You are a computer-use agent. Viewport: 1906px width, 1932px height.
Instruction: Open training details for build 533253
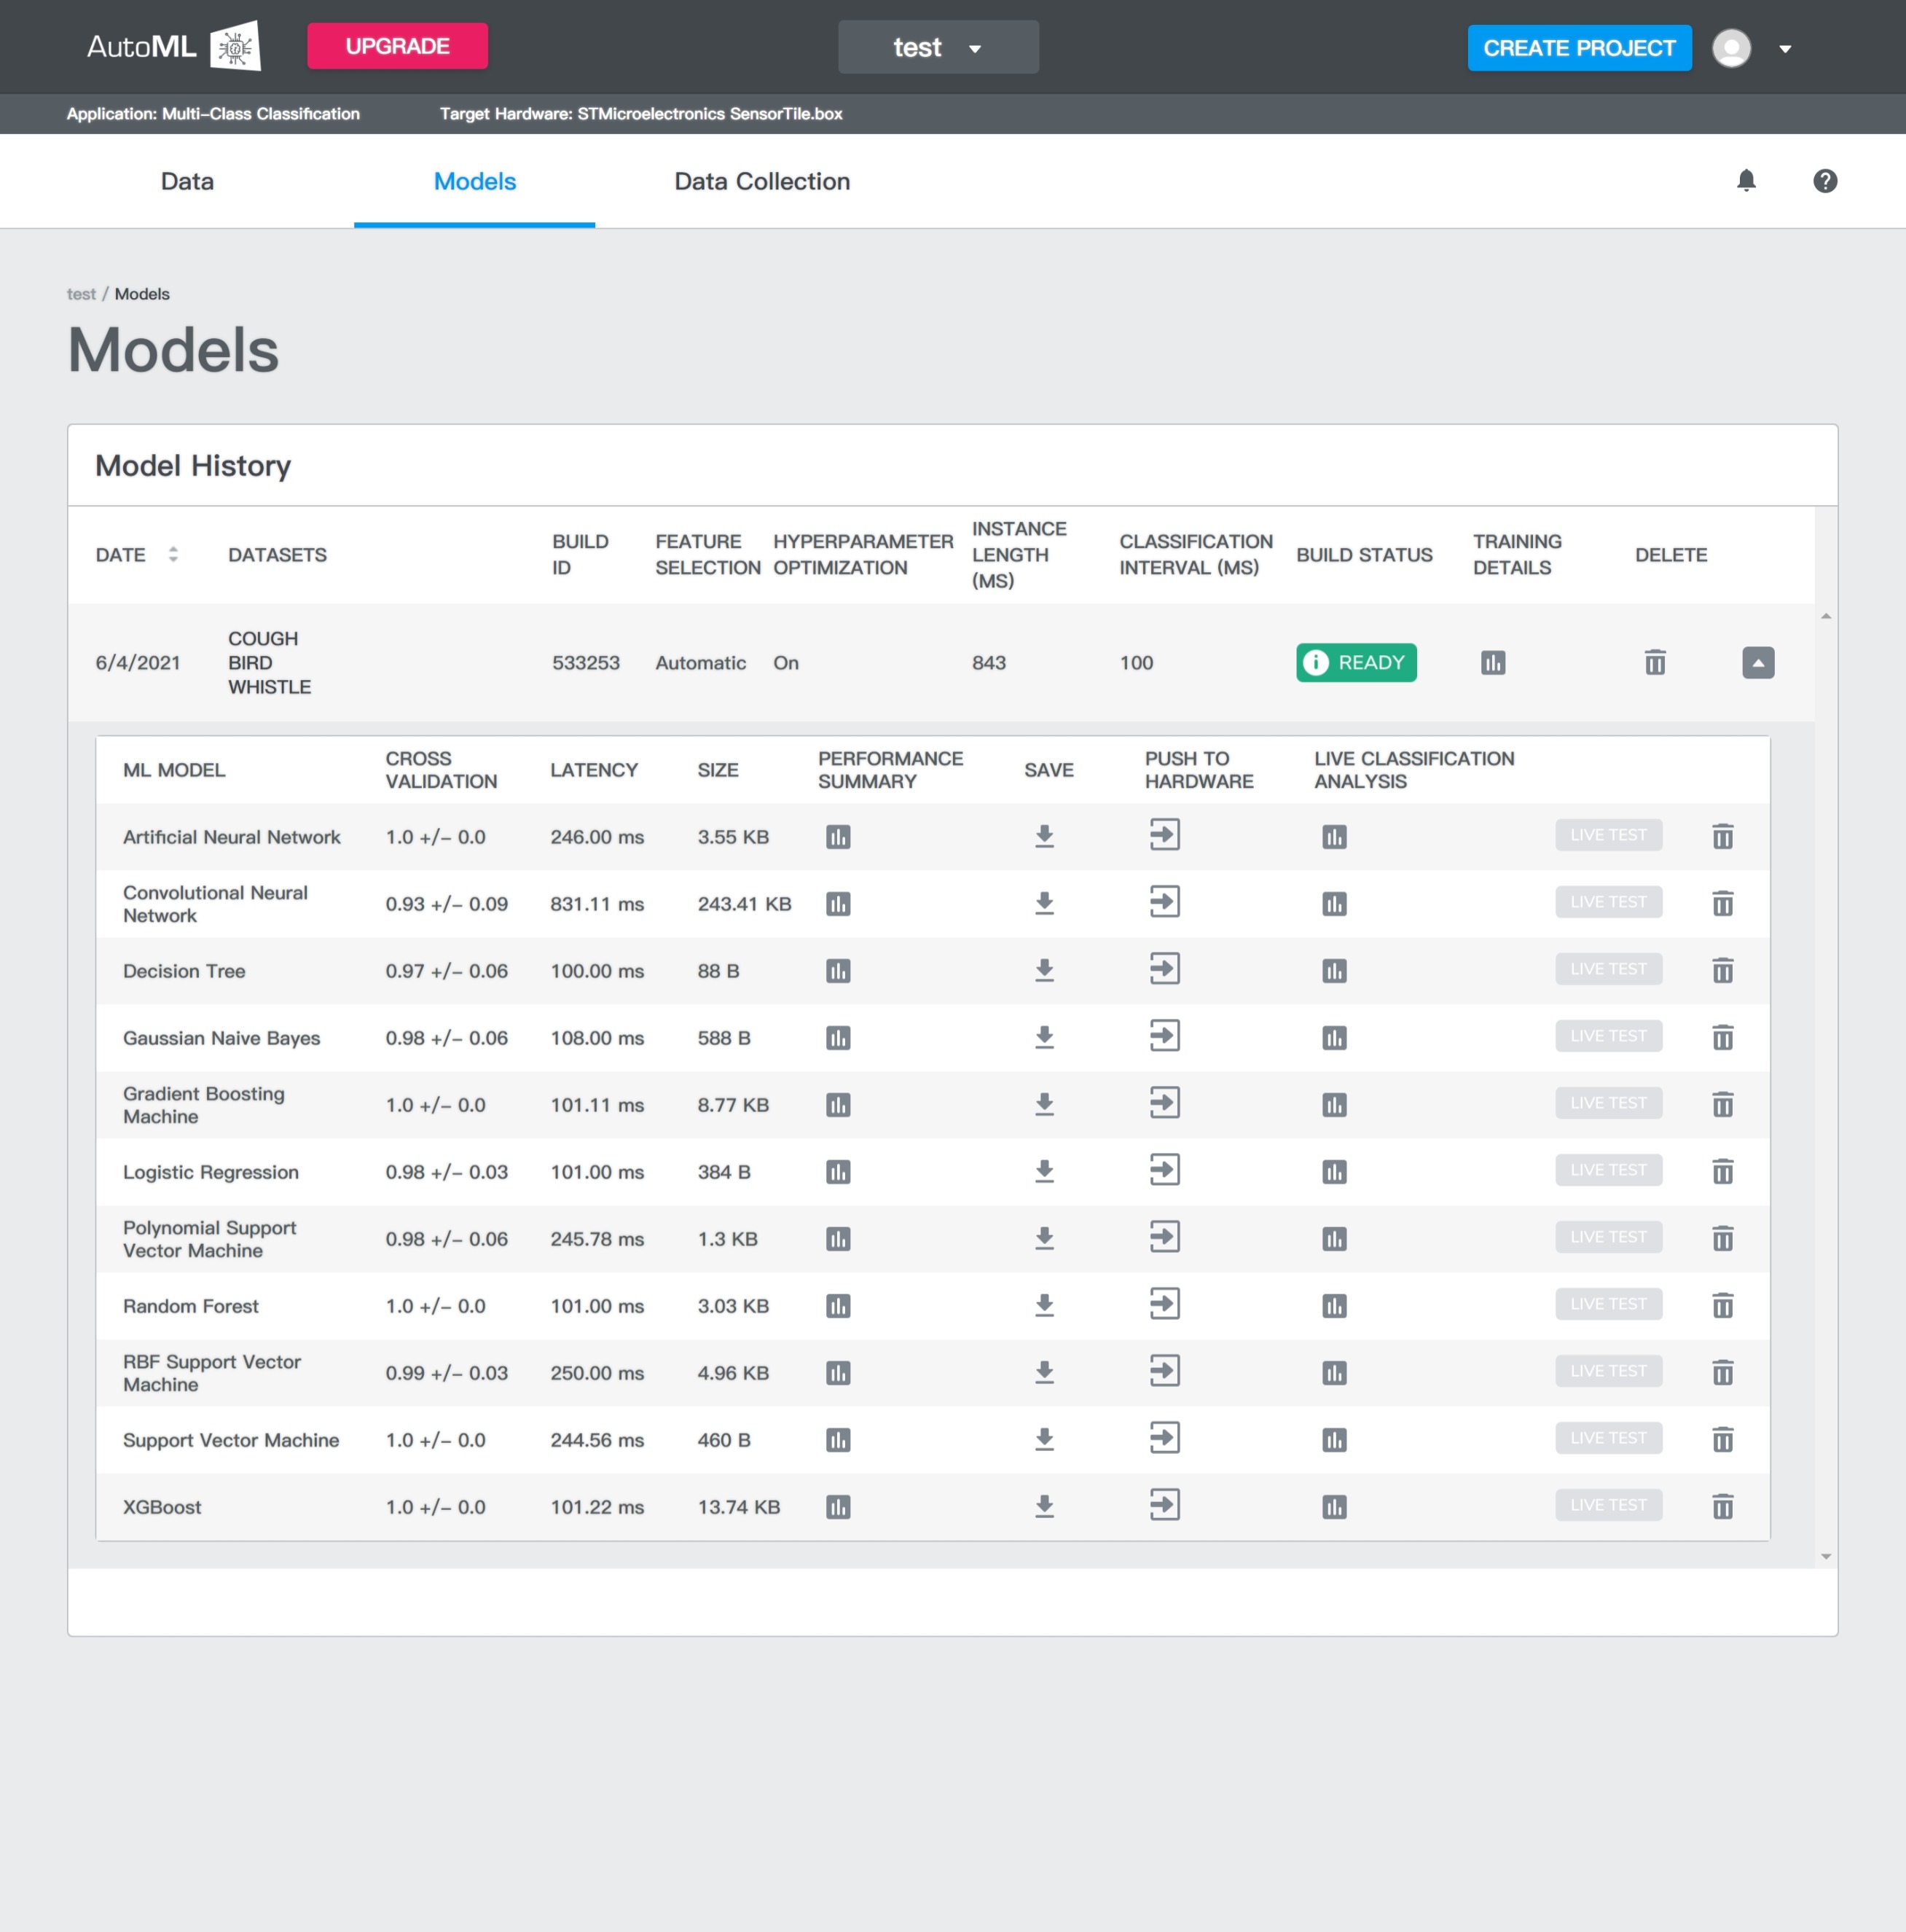(x=1493, y=663)
